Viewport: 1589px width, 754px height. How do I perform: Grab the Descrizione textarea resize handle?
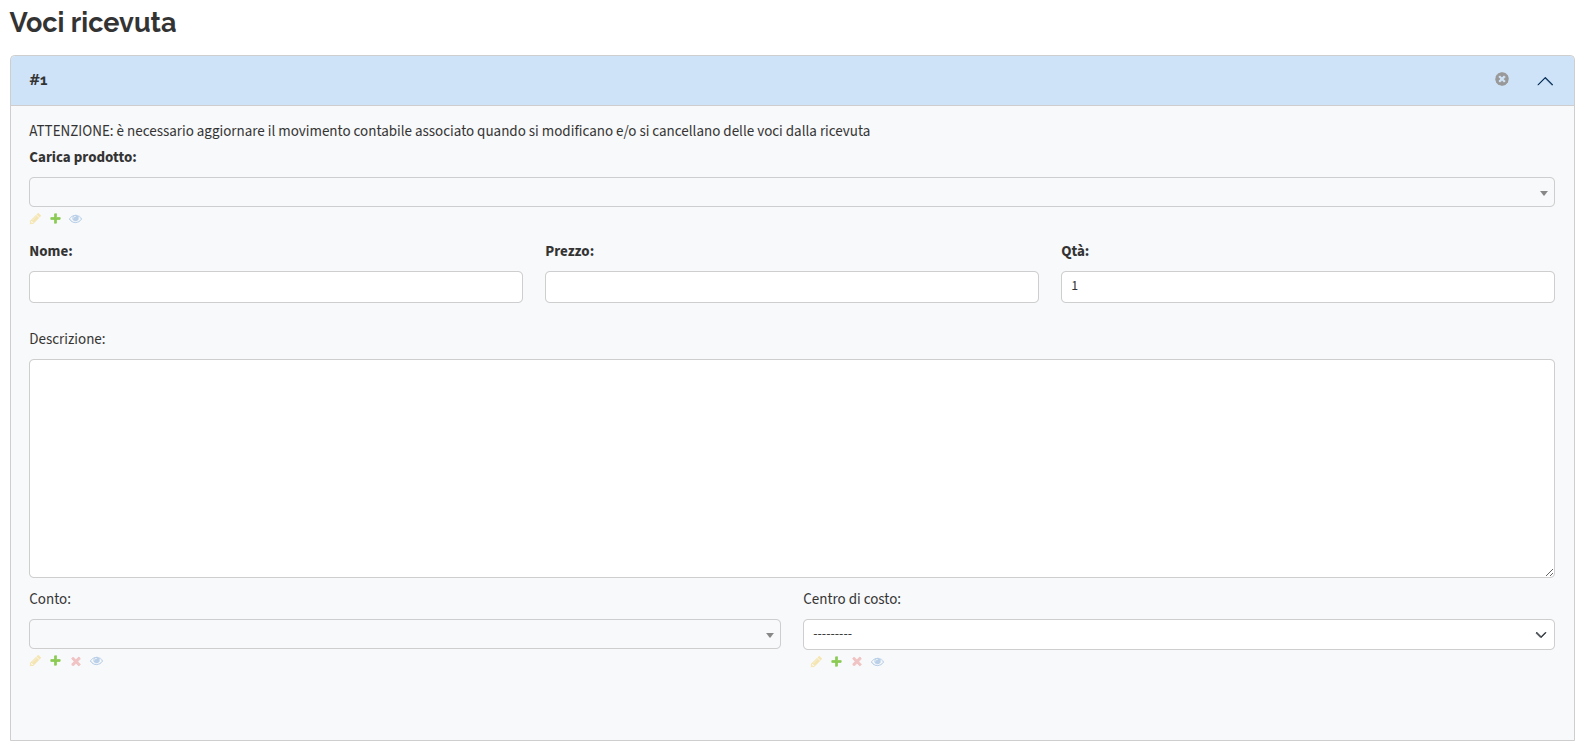[1549, 572]
